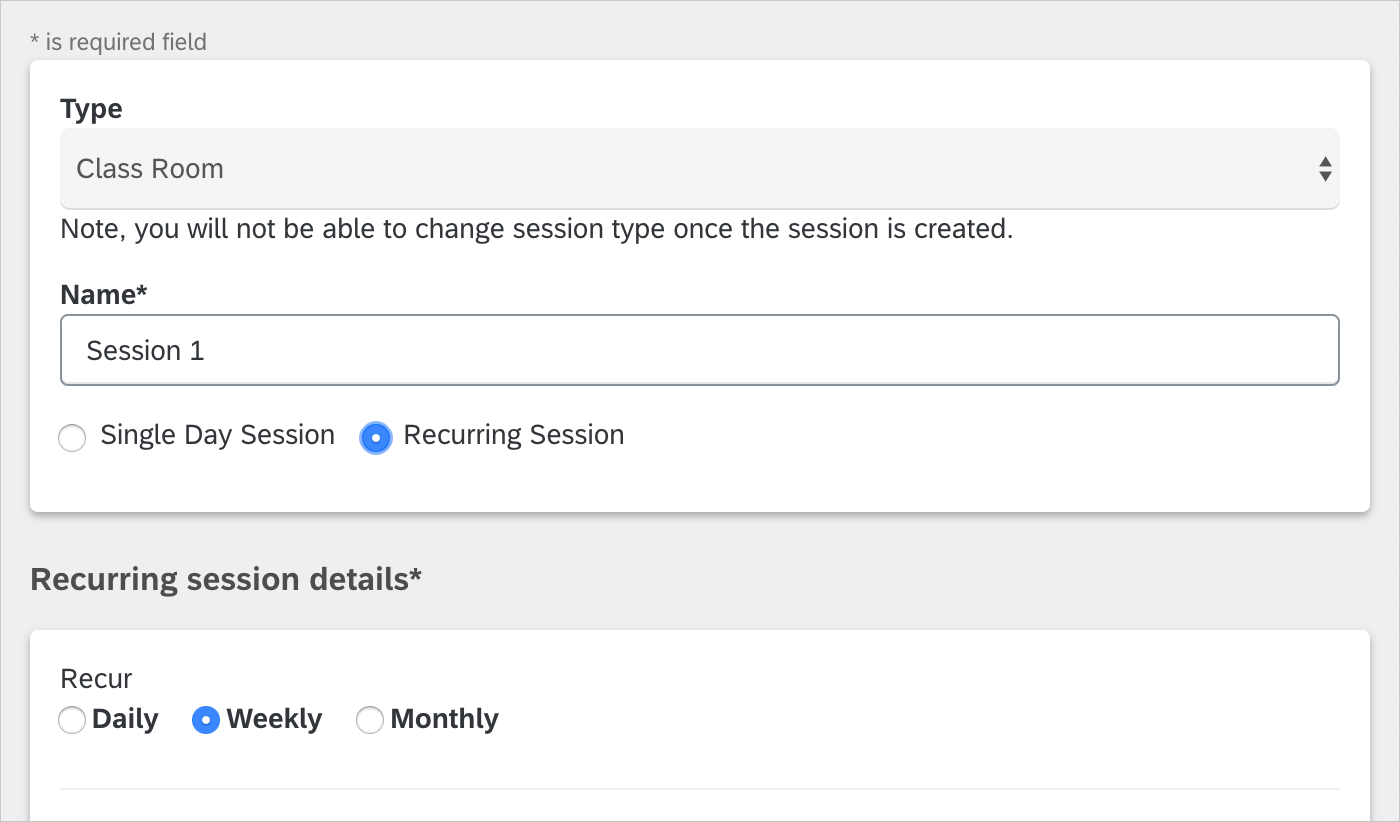Open the Type dropdown showing Class Room
Screen dimensions: 1400x822
click(700, 168)
